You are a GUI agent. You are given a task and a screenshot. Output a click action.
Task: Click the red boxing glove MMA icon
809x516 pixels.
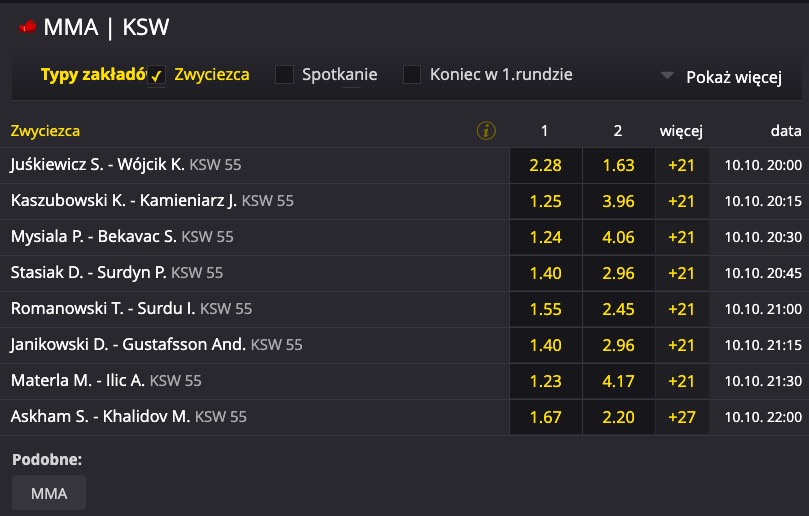click(x=28, y=27)
